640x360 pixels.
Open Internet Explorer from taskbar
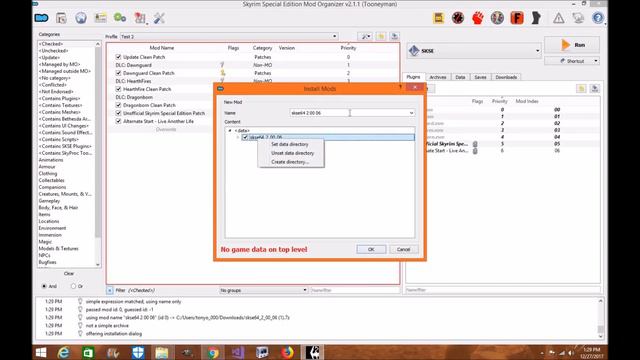coord(64,352)
